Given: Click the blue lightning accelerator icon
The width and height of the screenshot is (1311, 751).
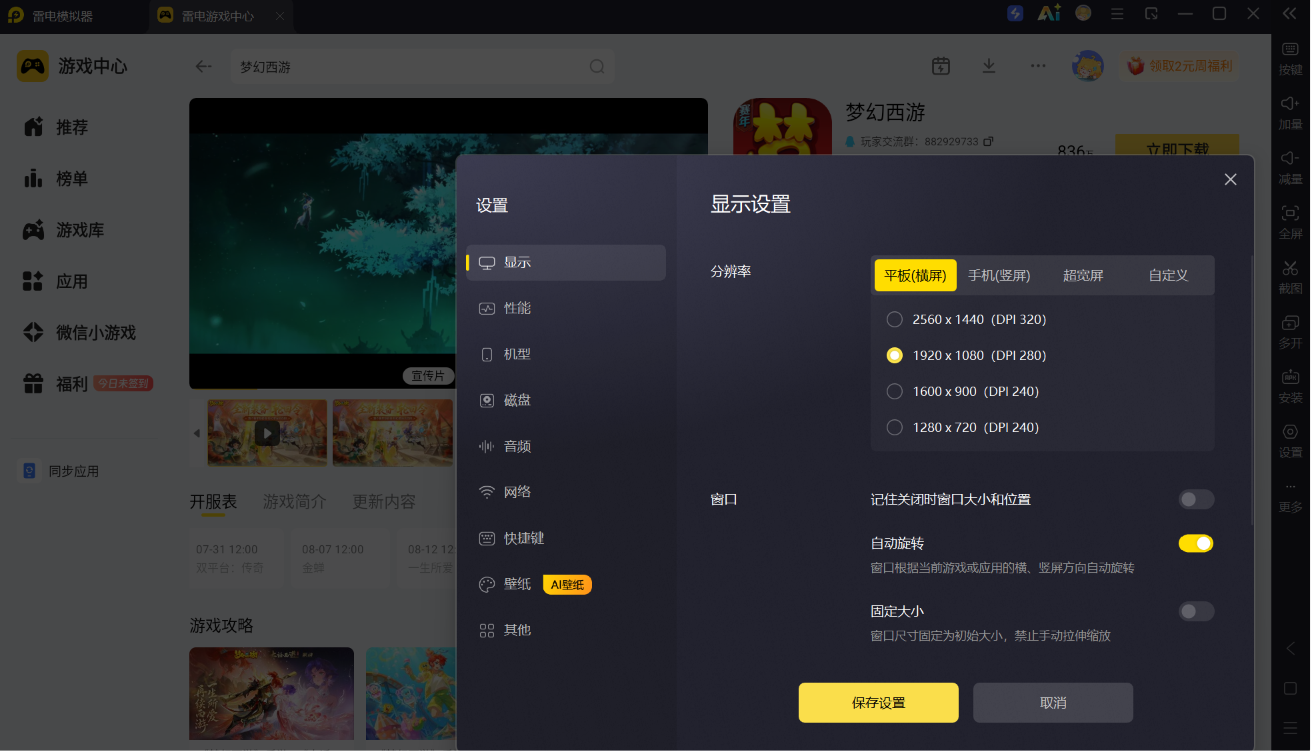Looking at the screenshot, I should tap(1015, 14).
